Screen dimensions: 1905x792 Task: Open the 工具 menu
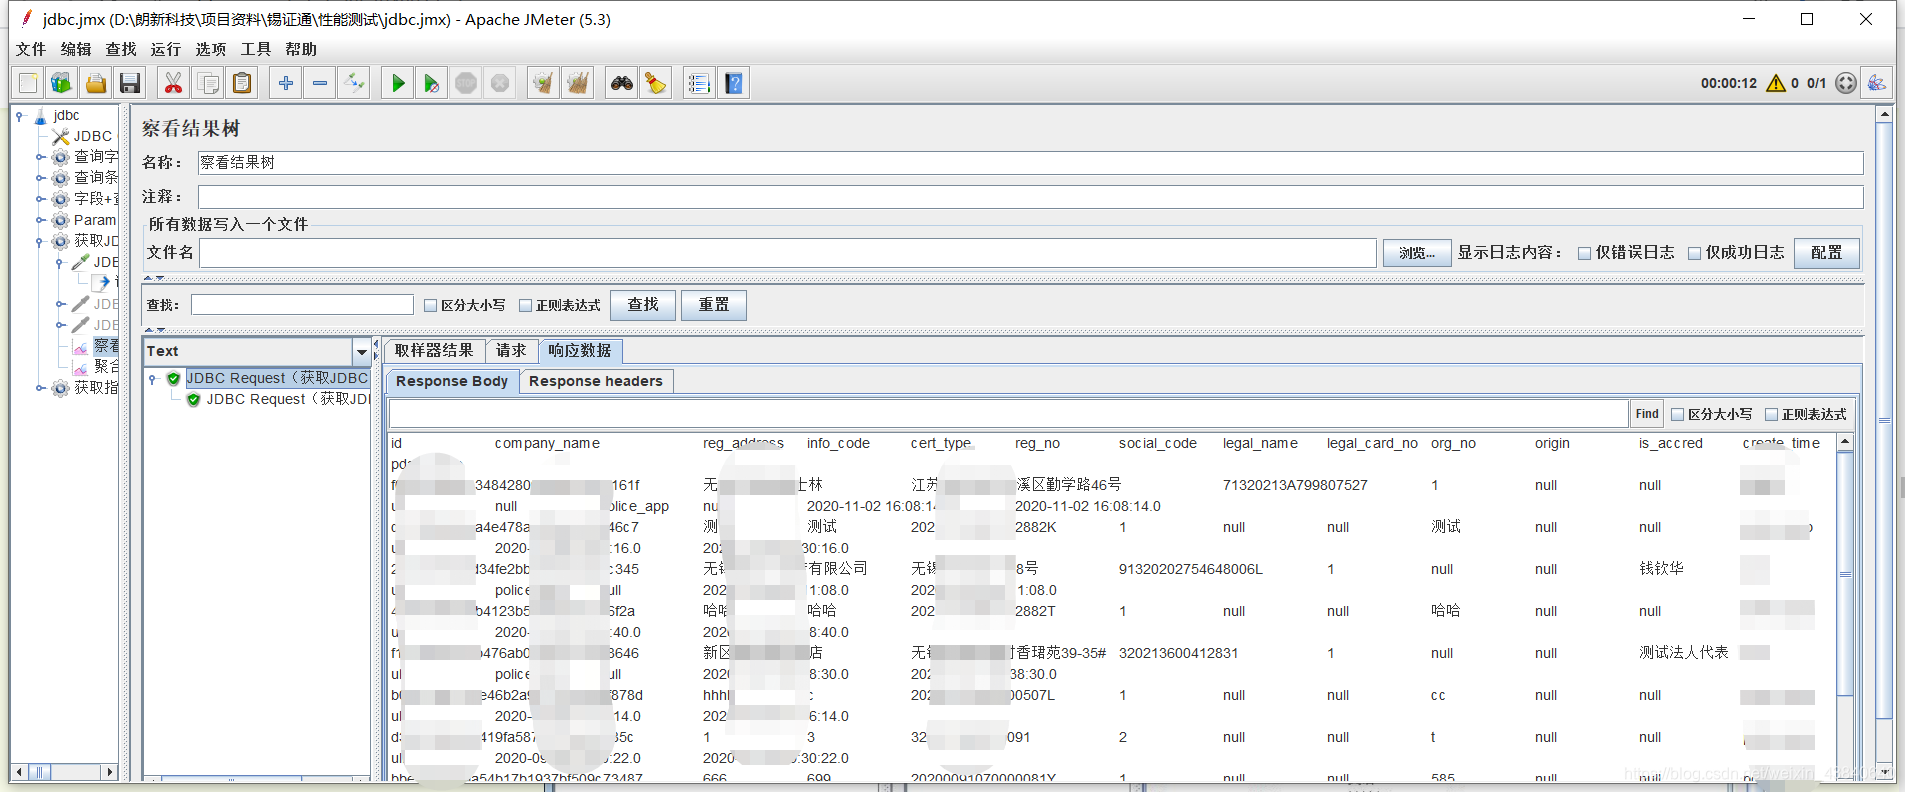pos(256,49)
